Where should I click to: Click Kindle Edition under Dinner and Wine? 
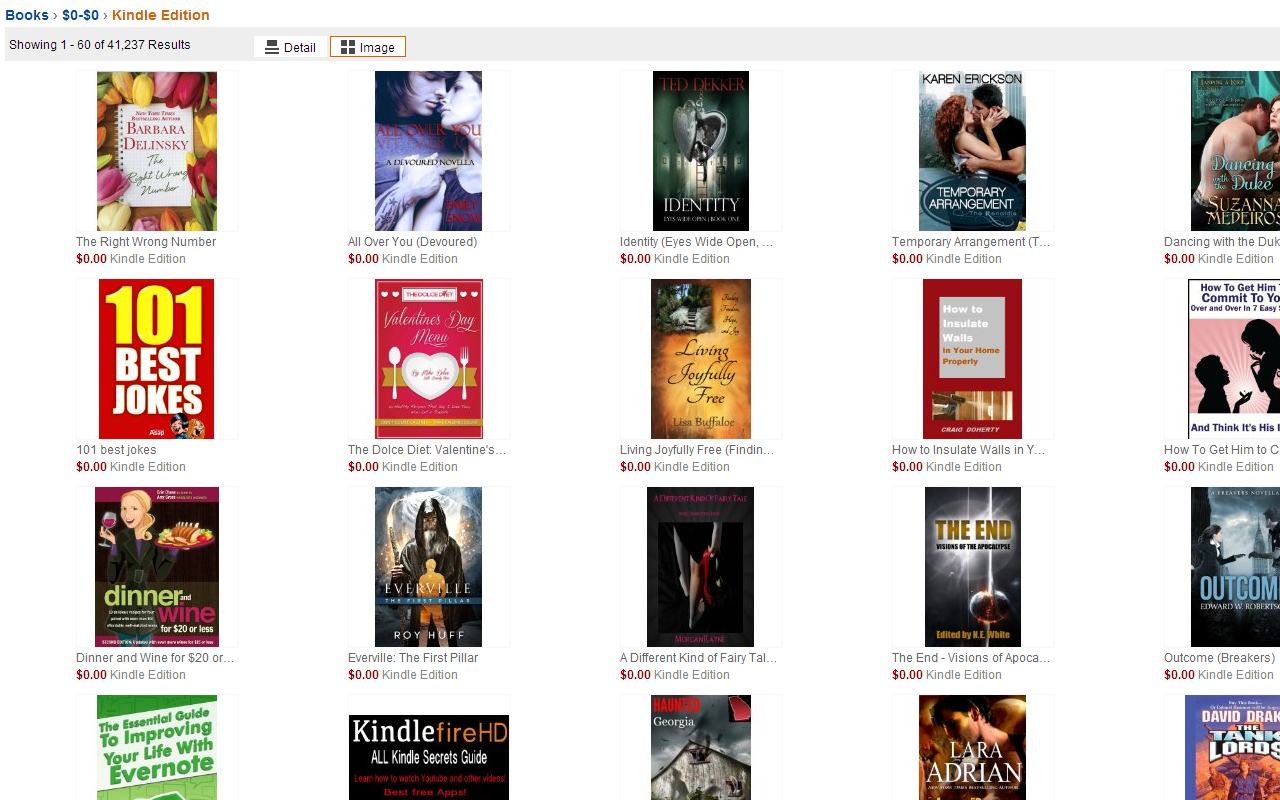click(x=148, y=675)
